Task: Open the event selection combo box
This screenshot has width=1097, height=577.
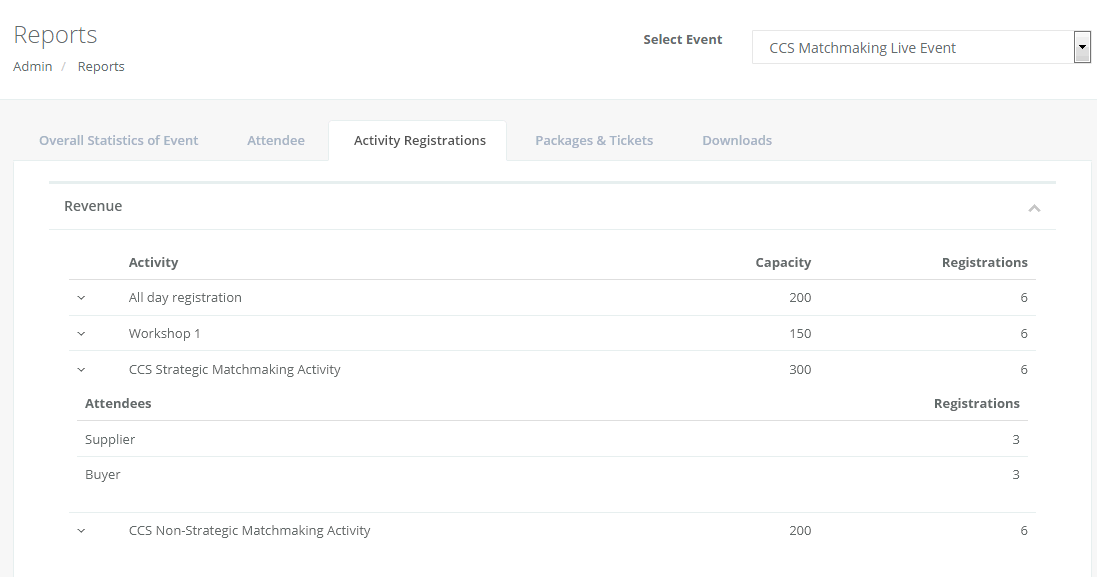Action: tap(915, 46)
